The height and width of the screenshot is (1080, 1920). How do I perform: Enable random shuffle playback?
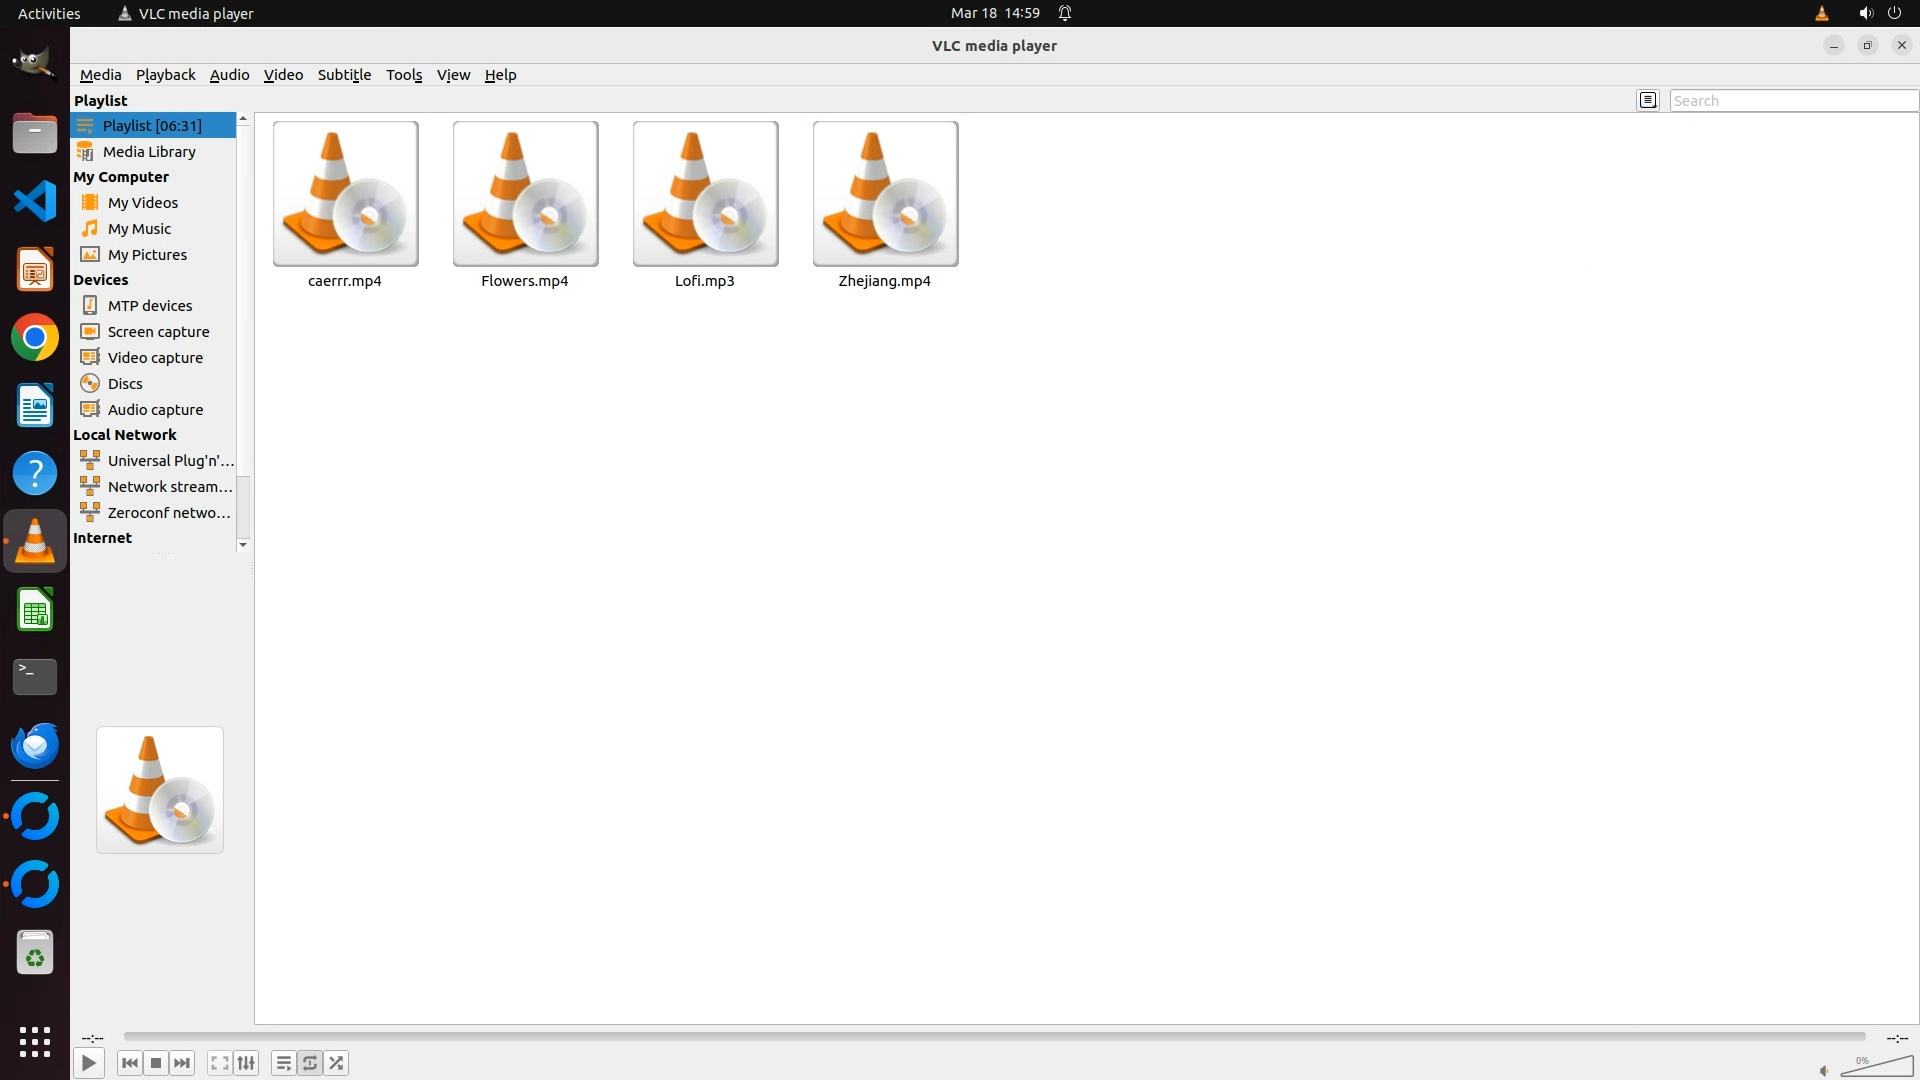pos(337,1063)
